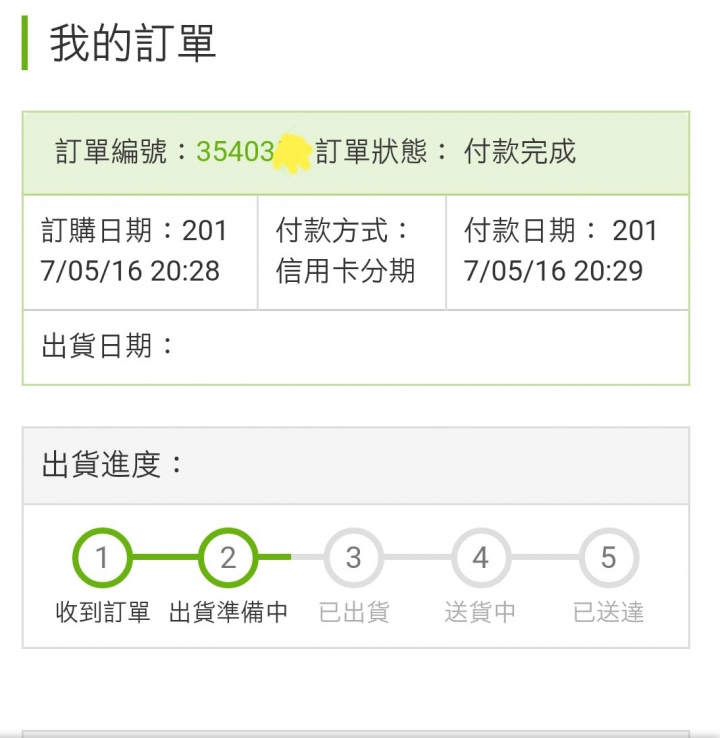
Task: Click the 已出貨 step label
Action: click(354, 612)
